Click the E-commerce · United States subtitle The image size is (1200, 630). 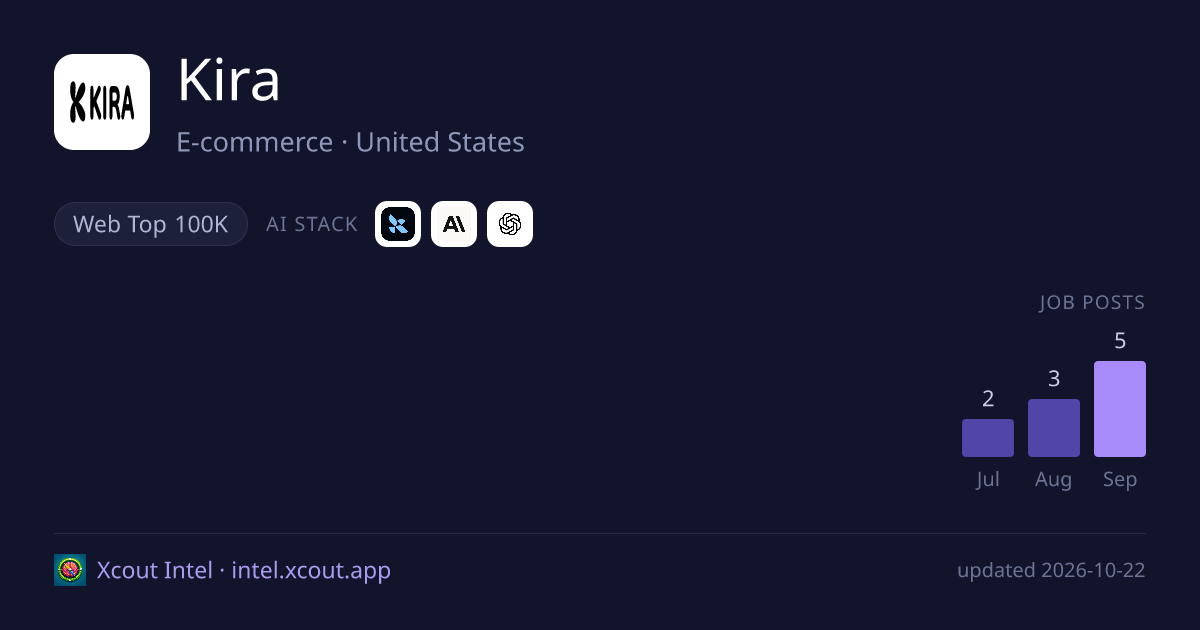pos(350,142)
